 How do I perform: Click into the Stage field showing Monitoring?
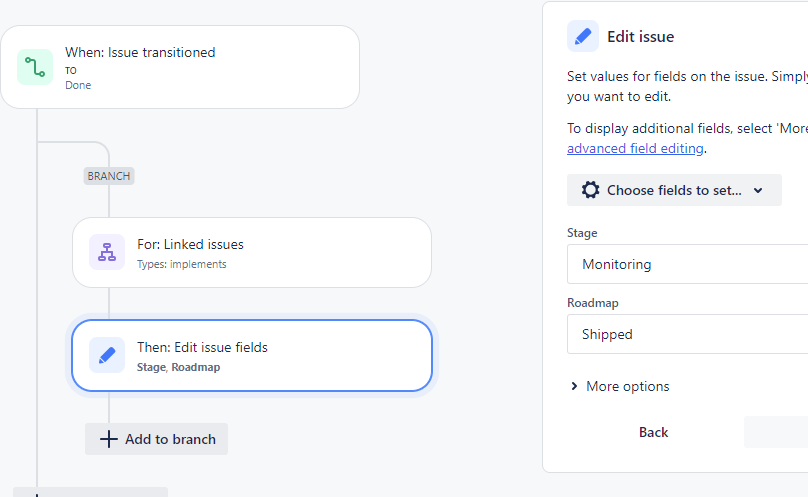pyautogui.click(x=690, y=264)
